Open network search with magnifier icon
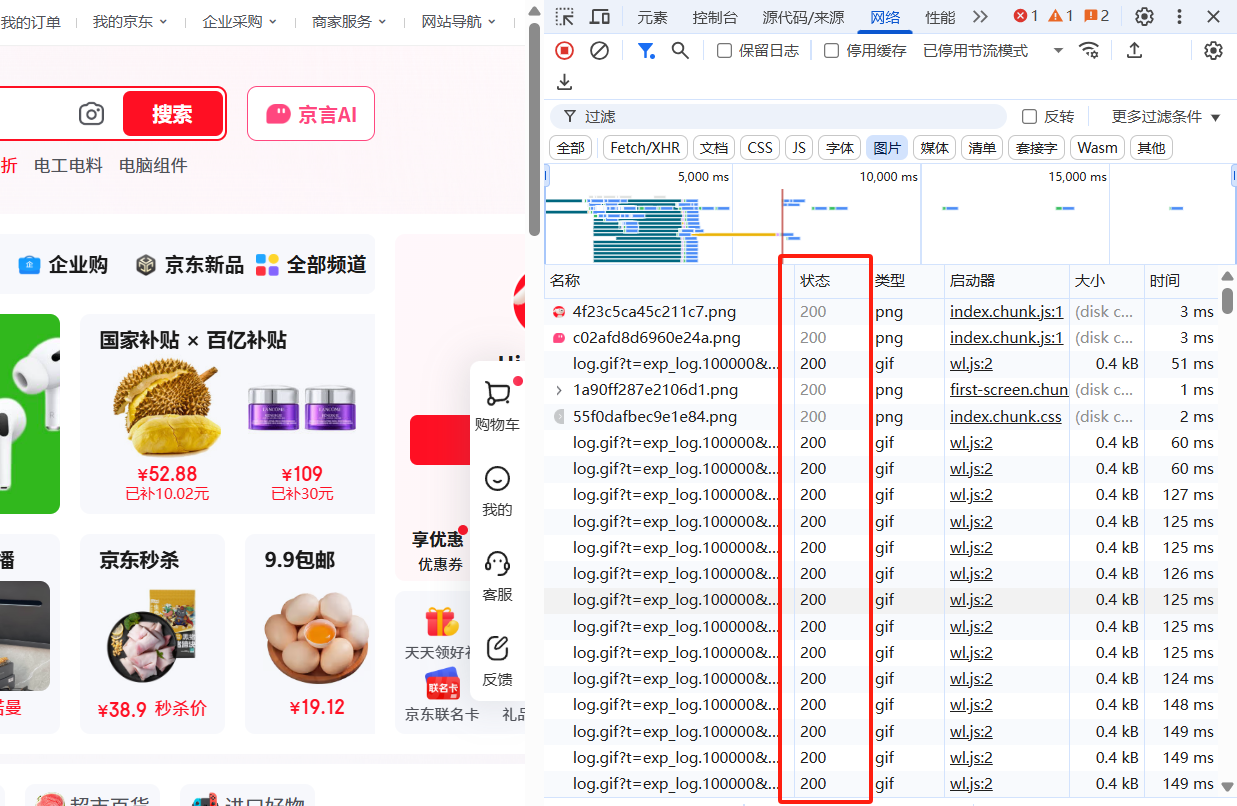This screenshot has height=806, width=1237. (680, 50)
